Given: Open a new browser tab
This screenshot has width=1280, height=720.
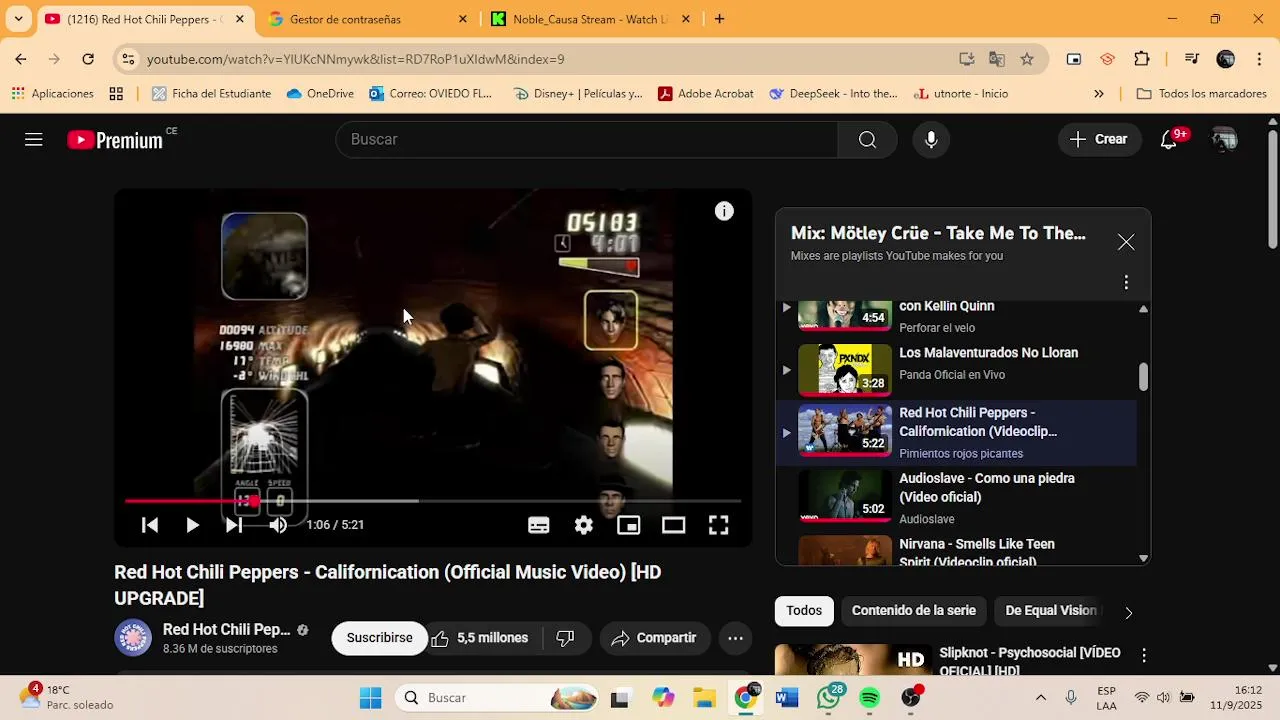Looking at the screenshot, I should 719,19.
